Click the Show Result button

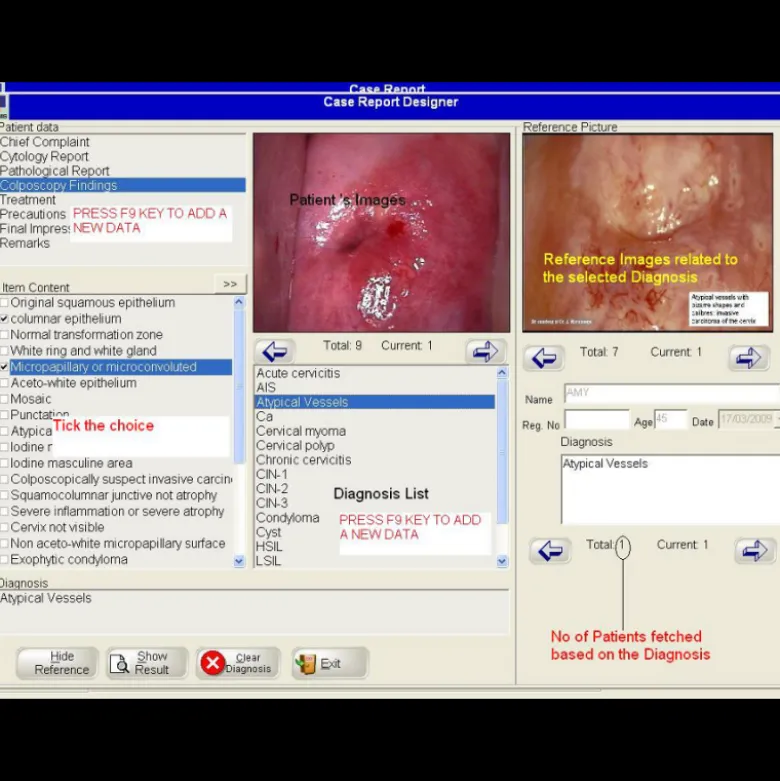[147, 663]
